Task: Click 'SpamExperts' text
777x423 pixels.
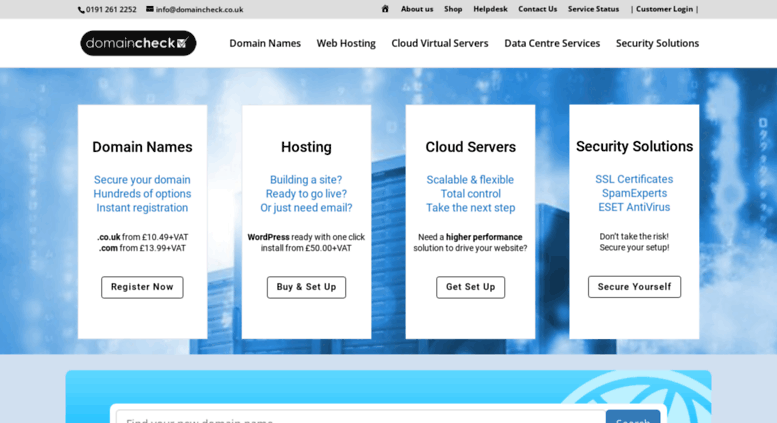Action: [x=634, y=193]
